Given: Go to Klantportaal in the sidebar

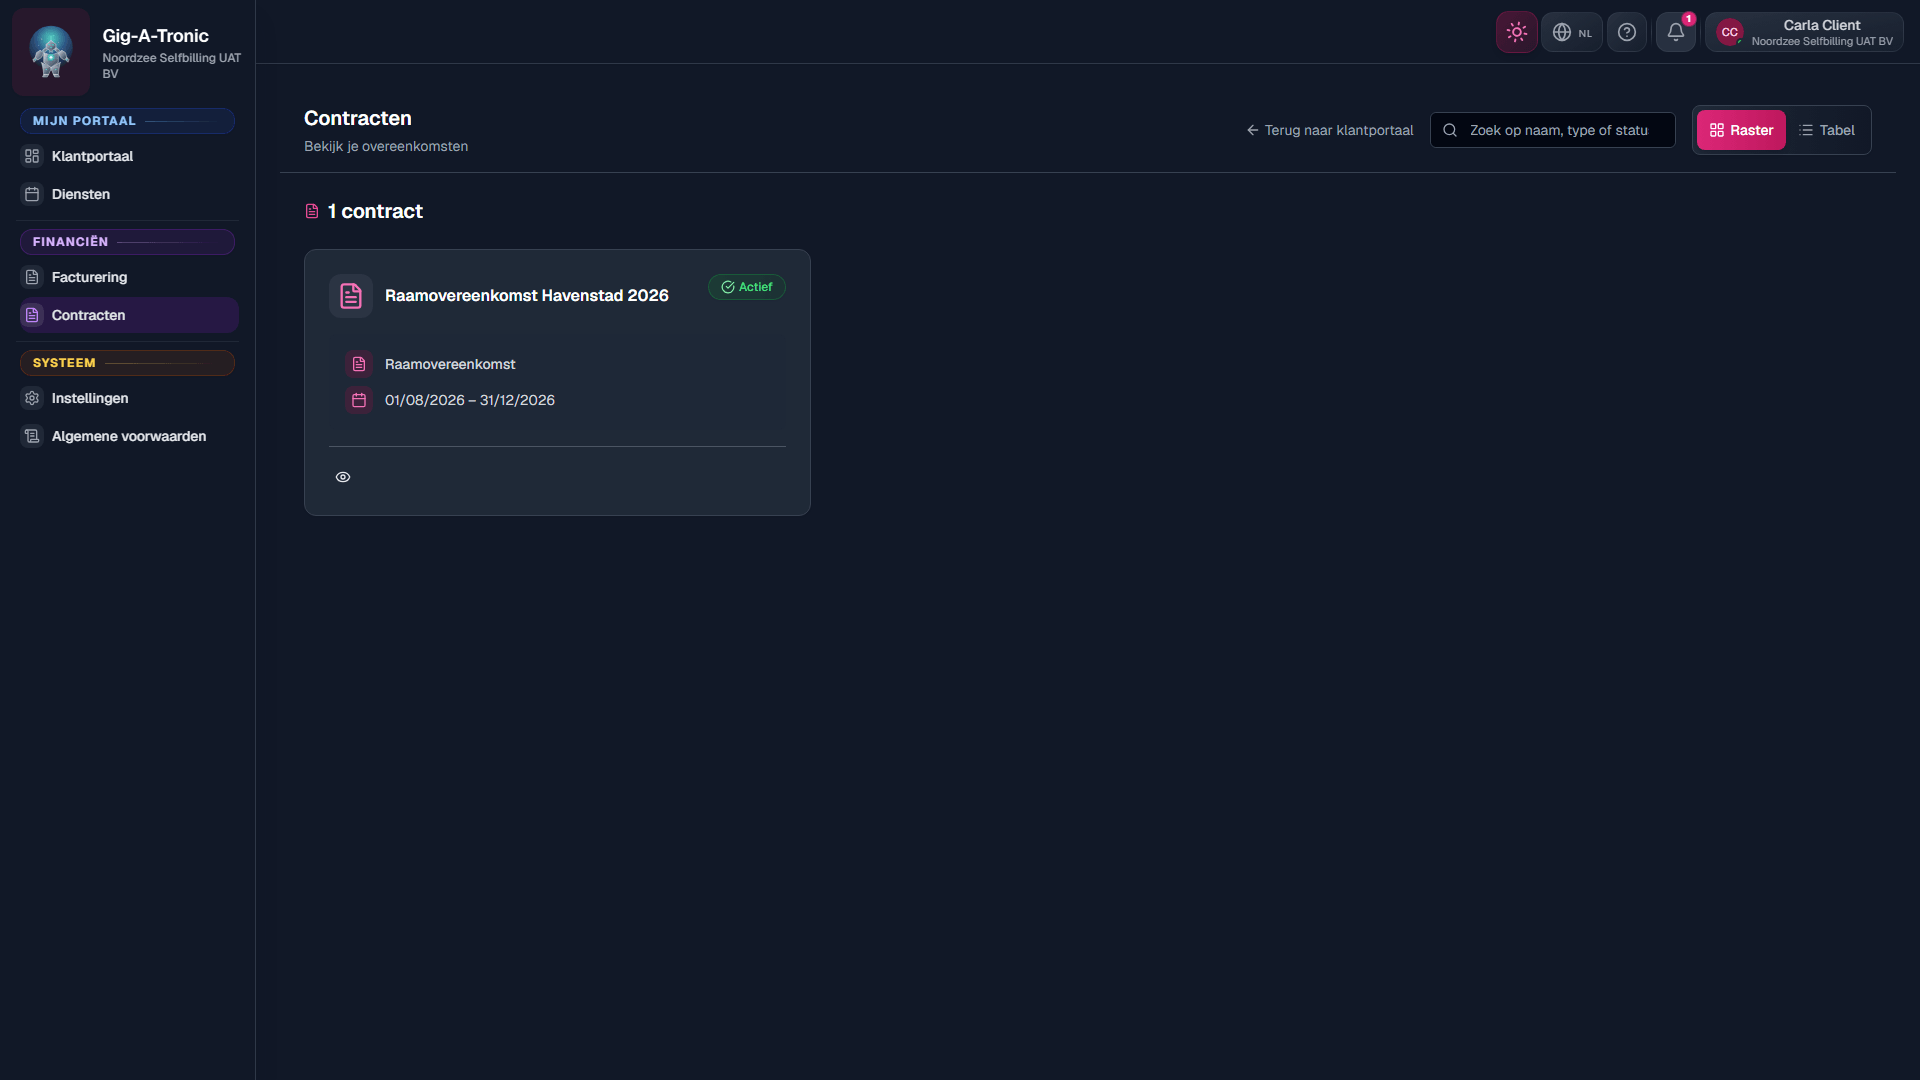Looking at the screenshot, I should pos(129,156).
